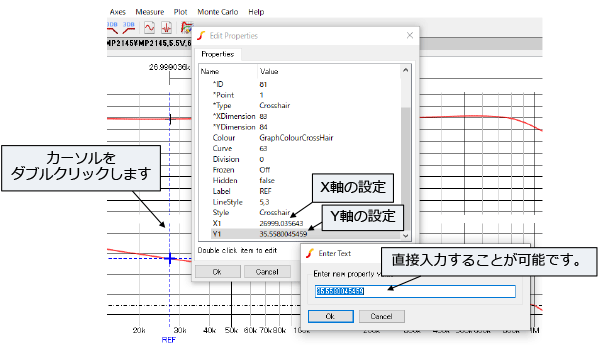This screenshot has width=600, height=360.
Task: Select the *XDimension property row
Action: click(305, 116)
